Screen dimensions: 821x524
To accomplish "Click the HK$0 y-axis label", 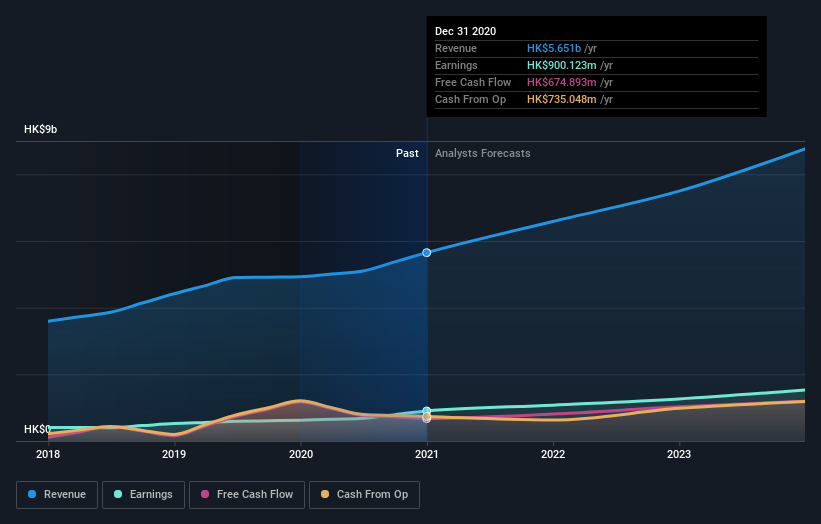I will tap(37, 429).
